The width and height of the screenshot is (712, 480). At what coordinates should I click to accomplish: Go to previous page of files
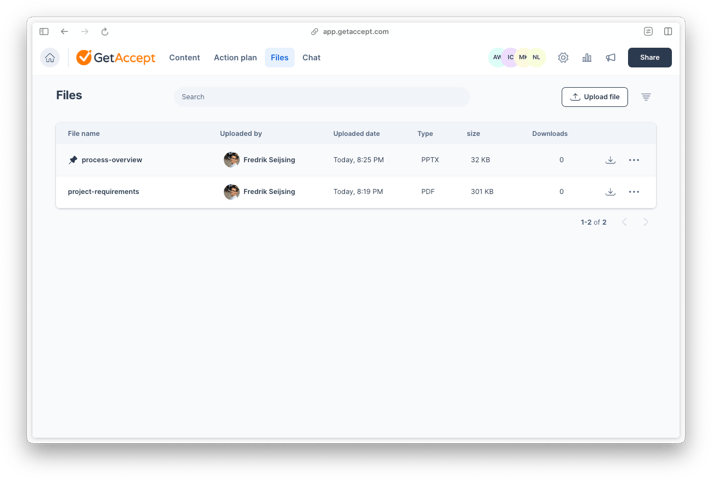tap(624, 222)
